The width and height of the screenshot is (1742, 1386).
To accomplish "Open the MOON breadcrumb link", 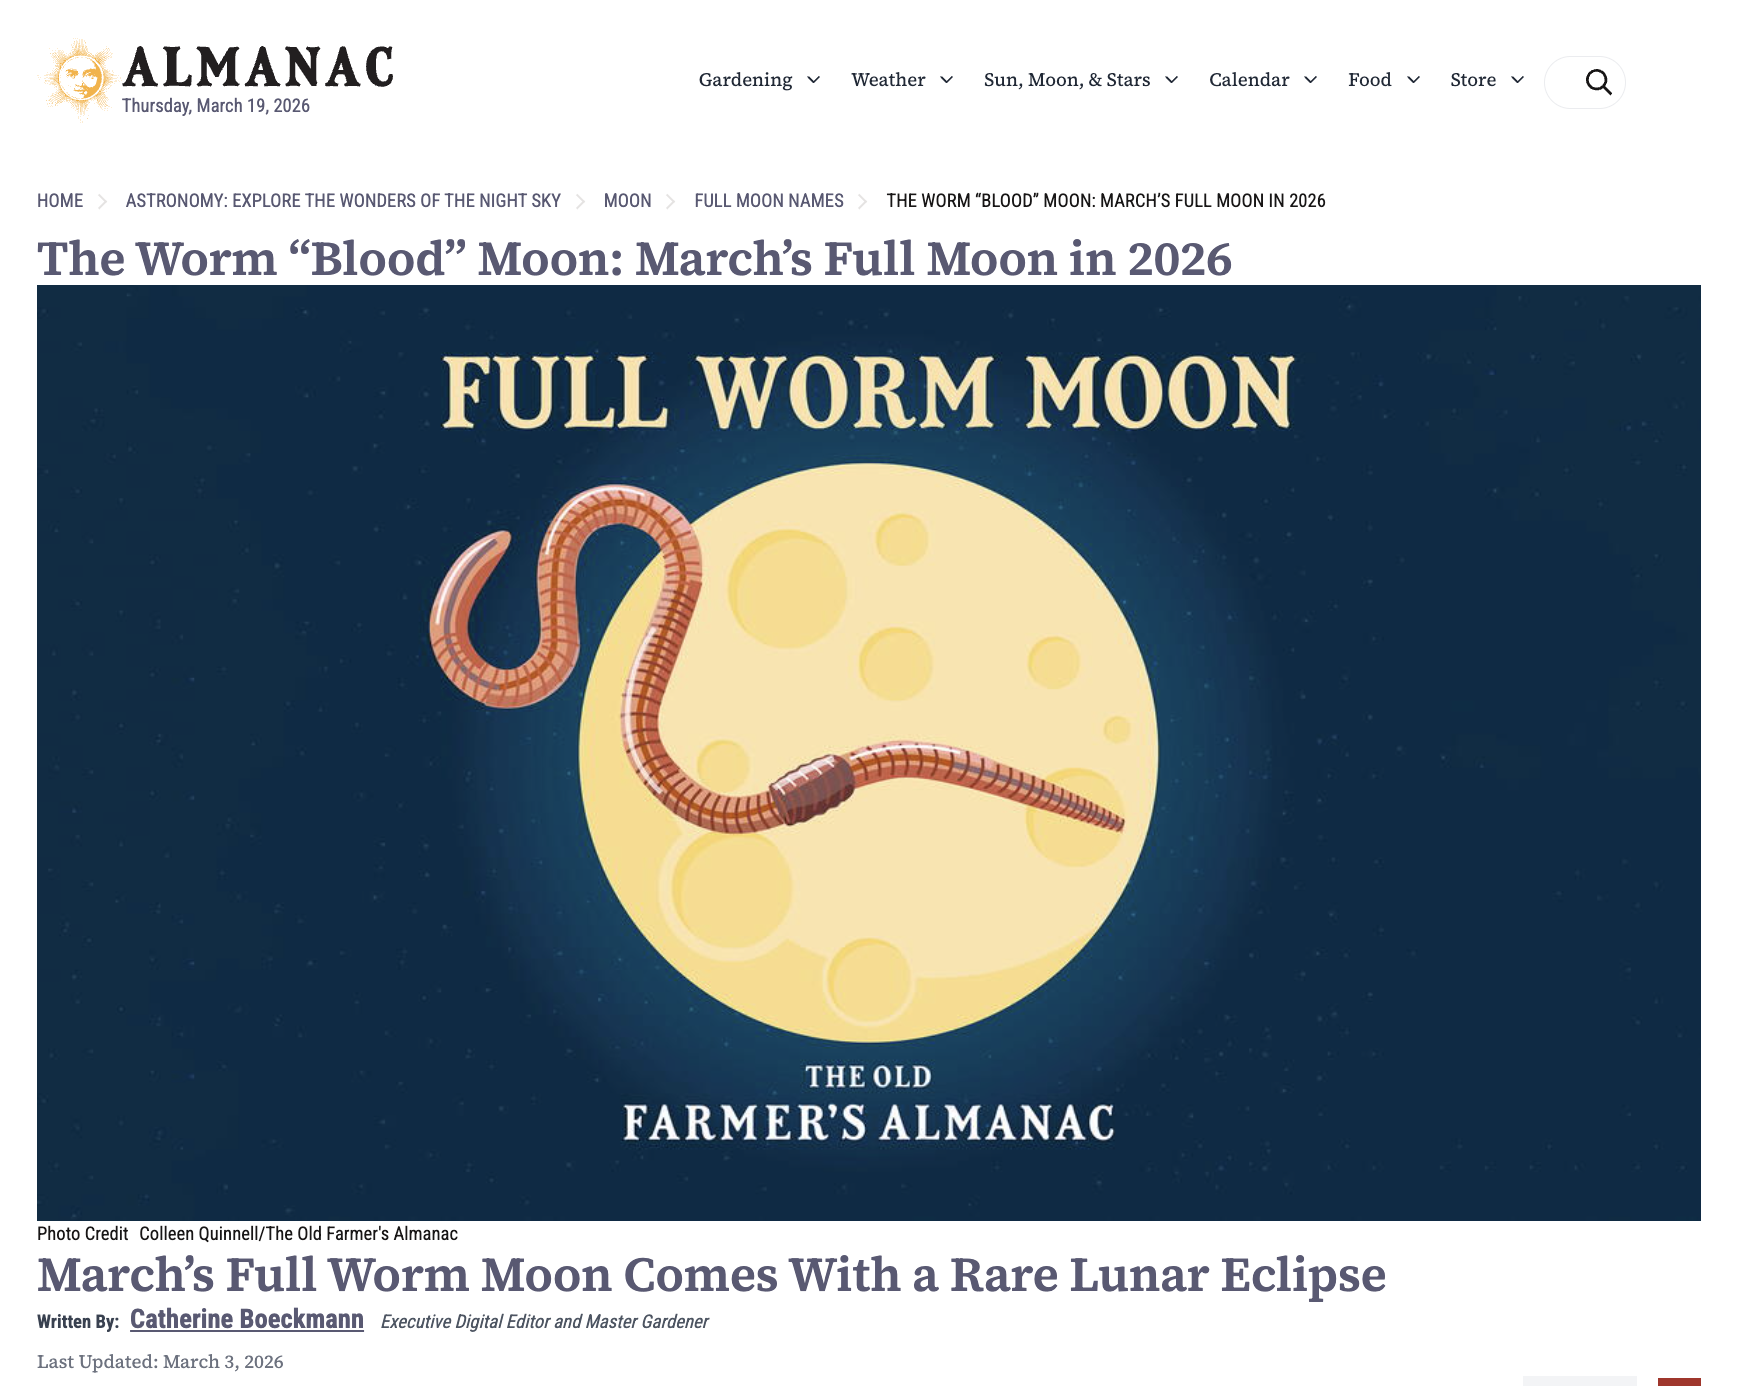I will pos(627,201).
